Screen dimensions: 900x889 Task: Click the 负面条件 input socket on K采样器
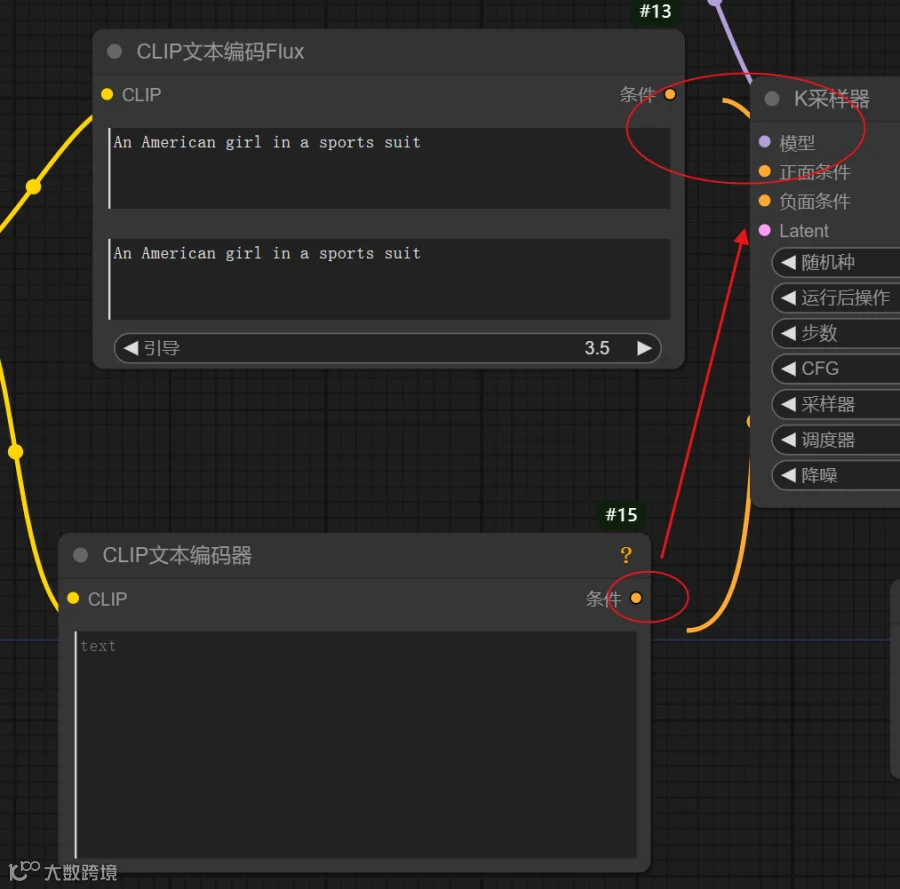pos(765,200)
